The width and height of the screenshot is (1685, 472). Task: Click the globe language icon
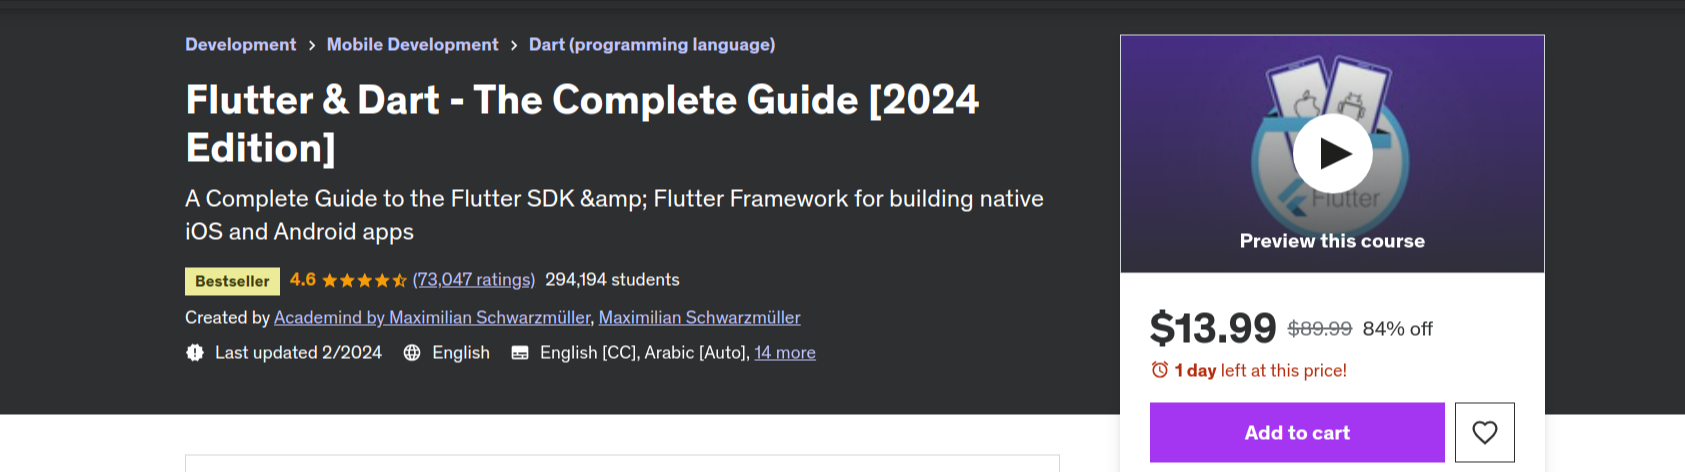412,352
